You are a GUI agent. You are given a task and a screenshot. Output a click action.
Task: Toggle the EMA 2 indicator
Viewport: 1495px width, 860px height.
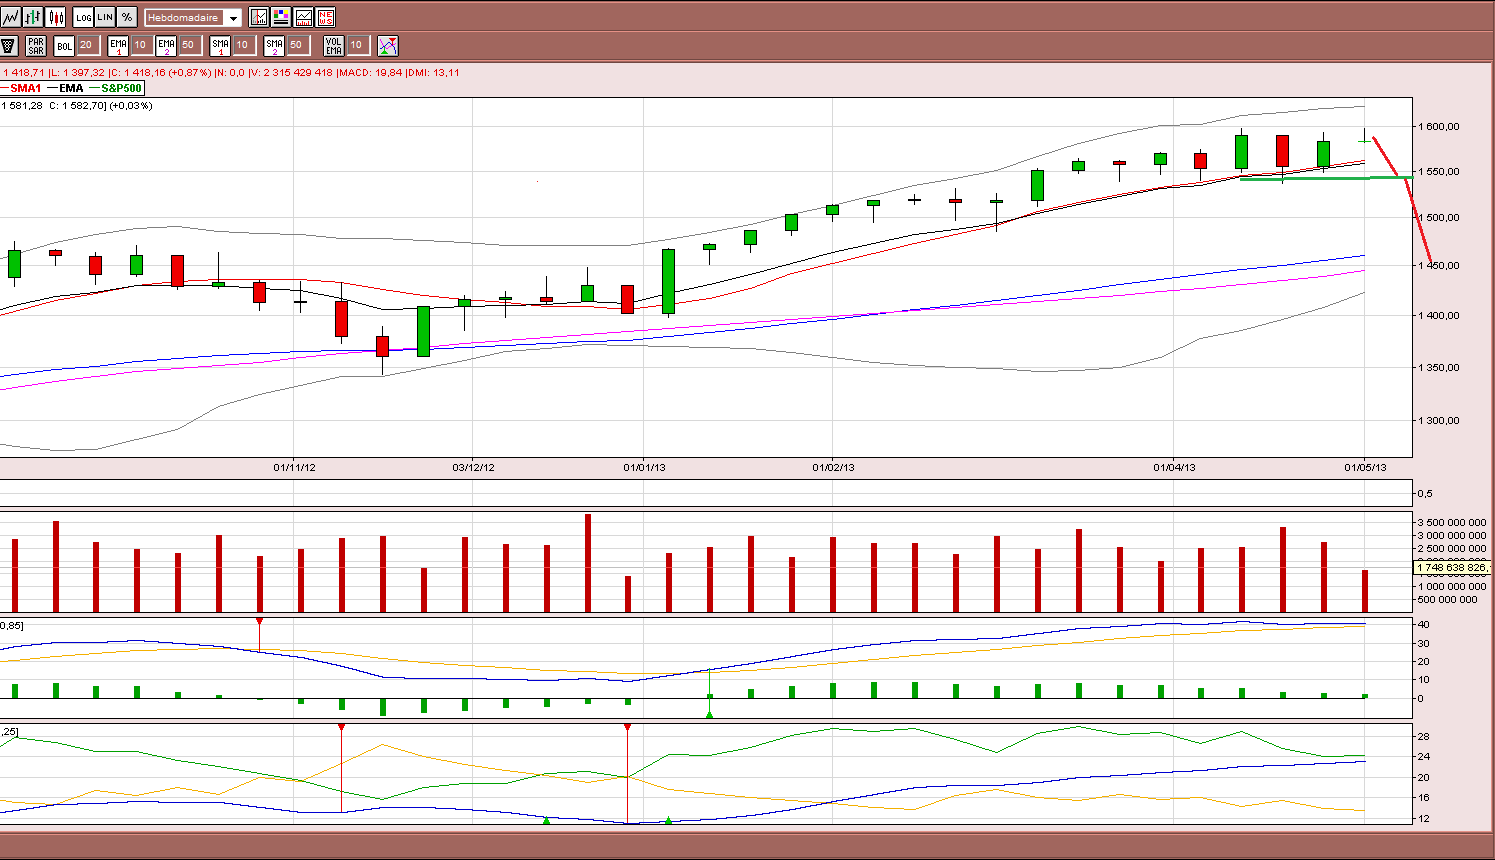coord(166,45)
